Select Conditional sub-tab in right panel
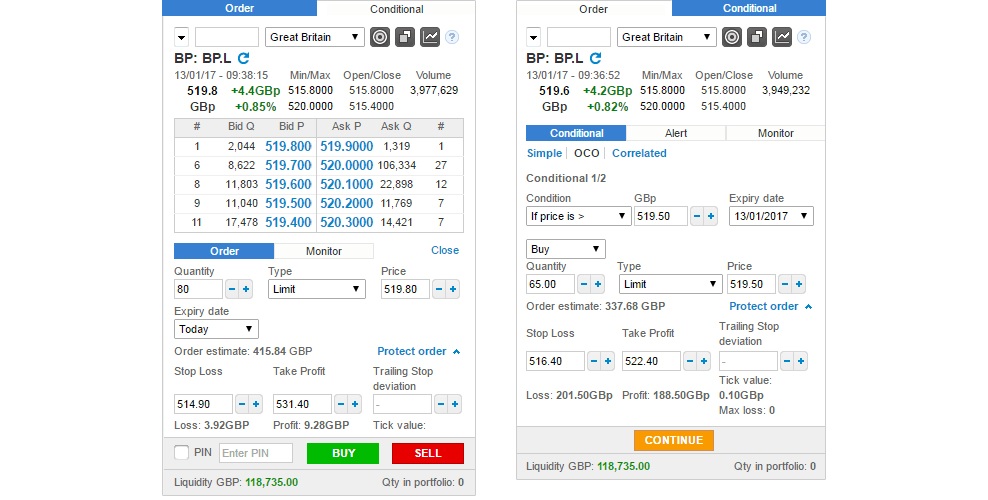The image size is (988, 500). coord(577,133)
